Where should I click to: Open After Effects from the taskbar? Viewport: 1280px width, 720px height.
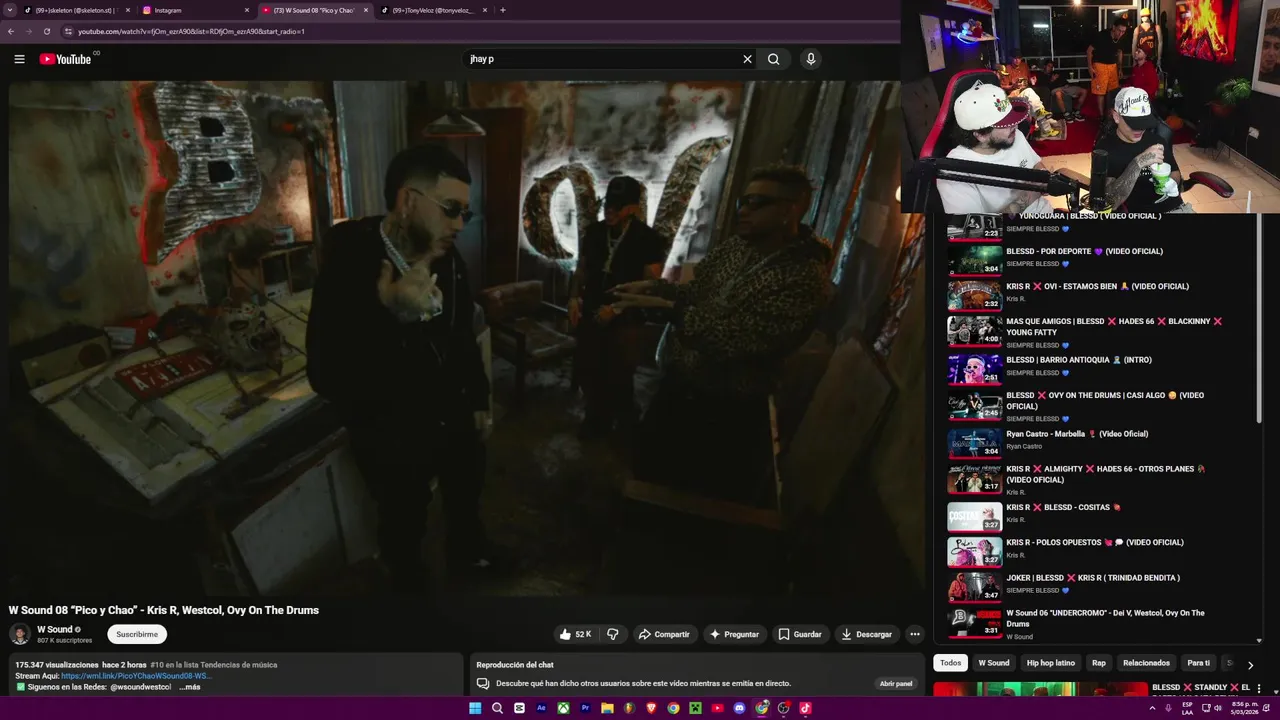coord(541,708)
